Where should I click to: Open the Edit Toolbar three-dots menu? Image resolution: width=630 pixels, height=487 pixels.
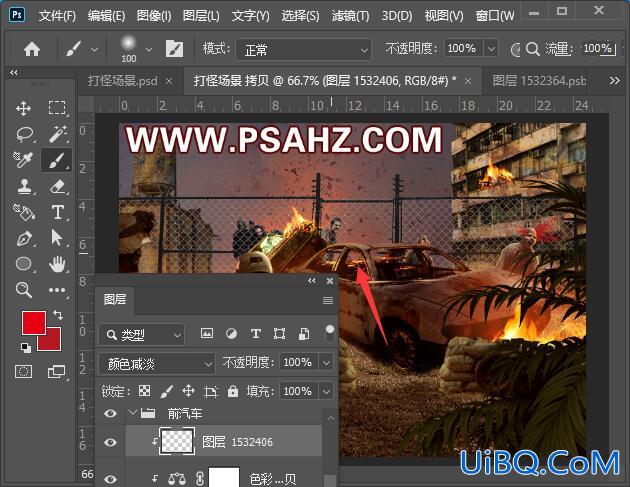[x=57, y=290]
